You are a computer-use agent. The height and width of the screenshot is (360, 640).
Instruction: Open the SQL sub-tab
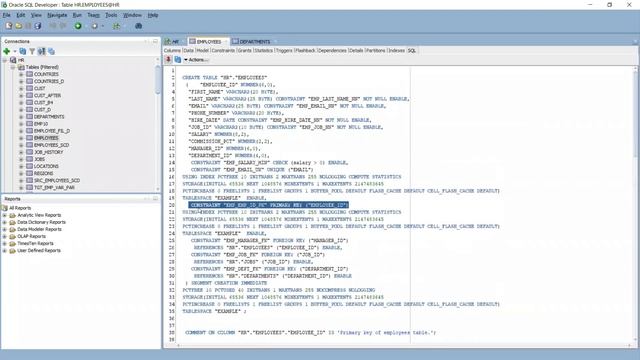point(412,51)
